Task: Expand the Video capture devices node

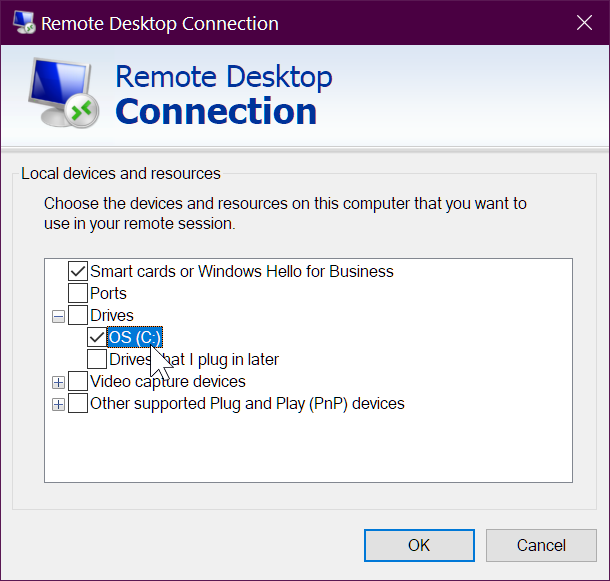Action: [x=58, y=383]
